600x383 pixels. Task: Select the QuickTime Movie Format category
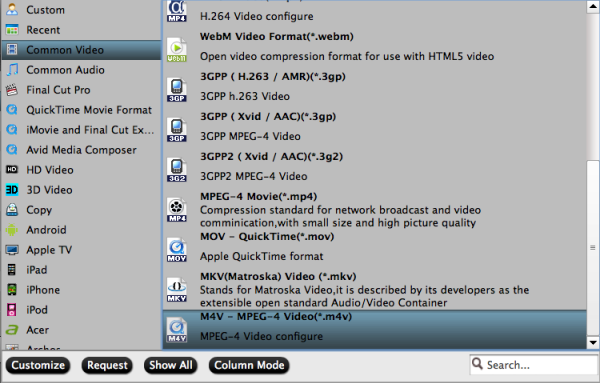(x=89, y=110)
